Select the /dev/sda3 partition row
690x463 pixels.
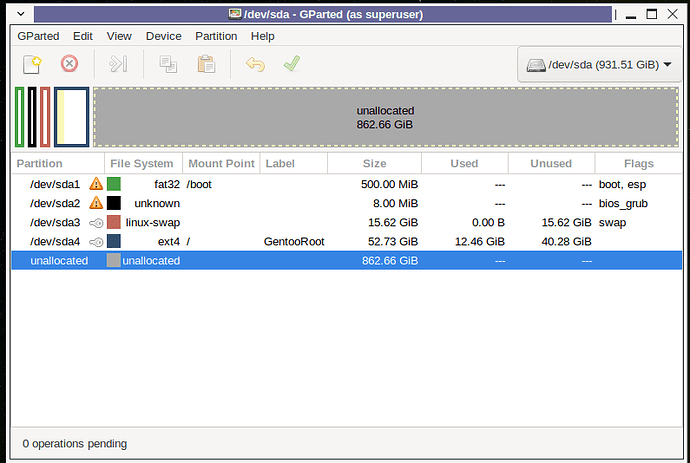click(347, 222)
